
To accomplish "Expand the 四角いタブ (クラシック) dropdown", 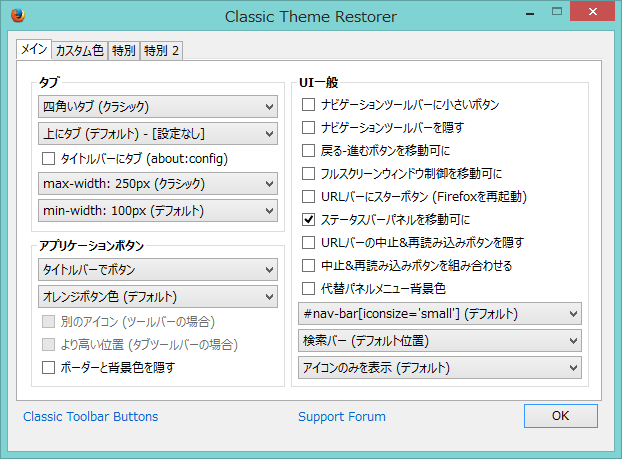I will (x=158, y=106).
